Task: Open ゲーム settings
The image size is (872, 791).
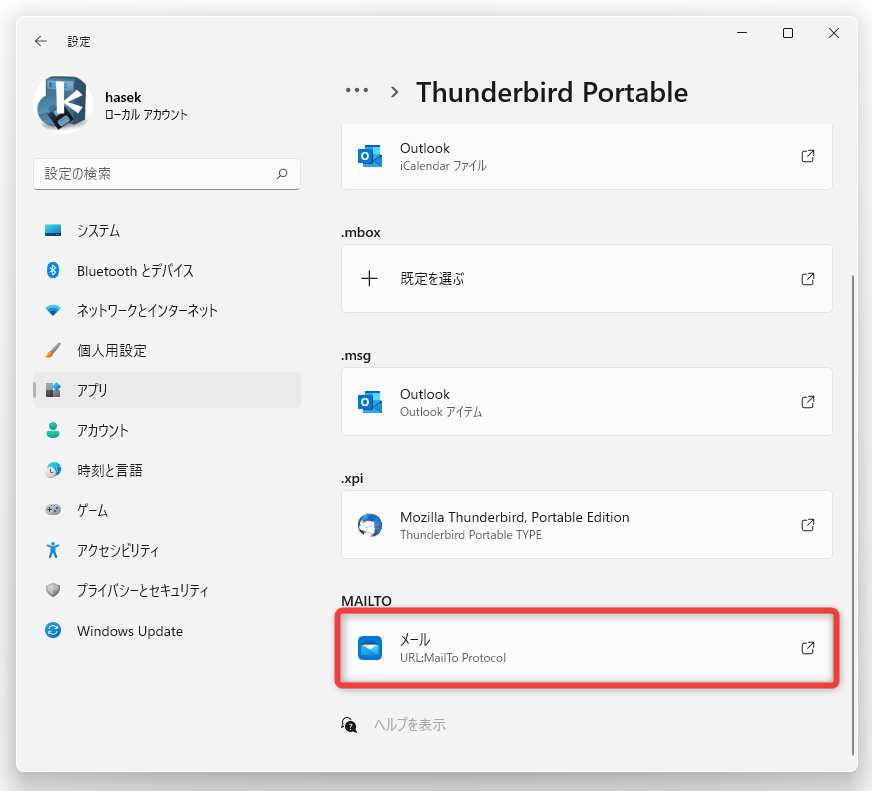Action: (x=167, y=510)
